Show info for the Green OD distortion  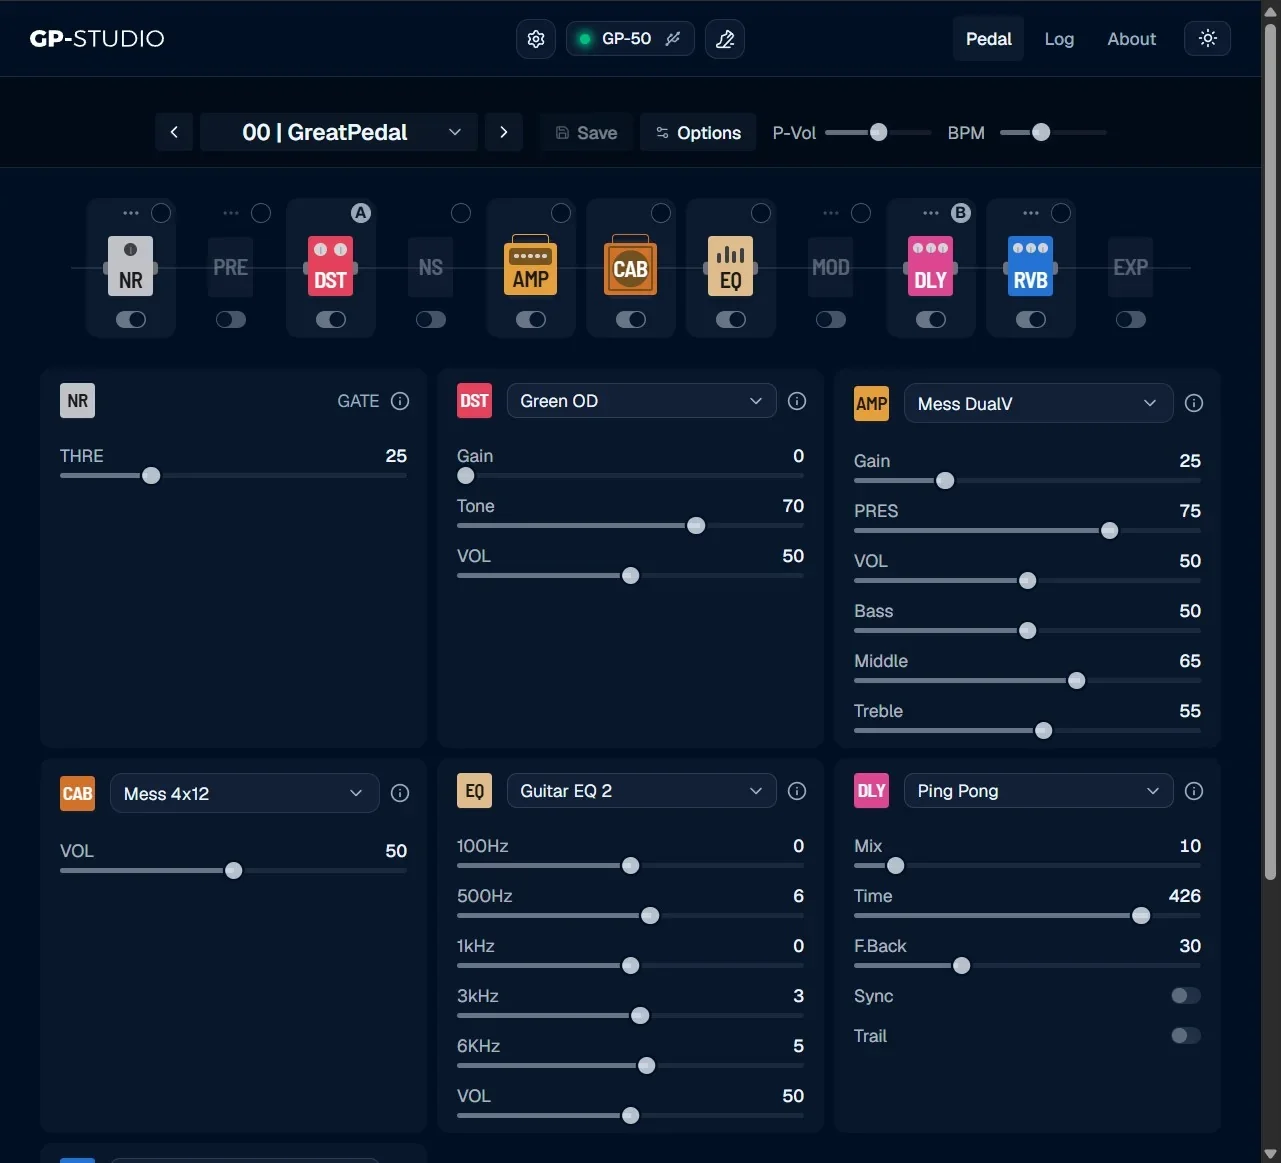pyautogui.click(x=797, y=401)
